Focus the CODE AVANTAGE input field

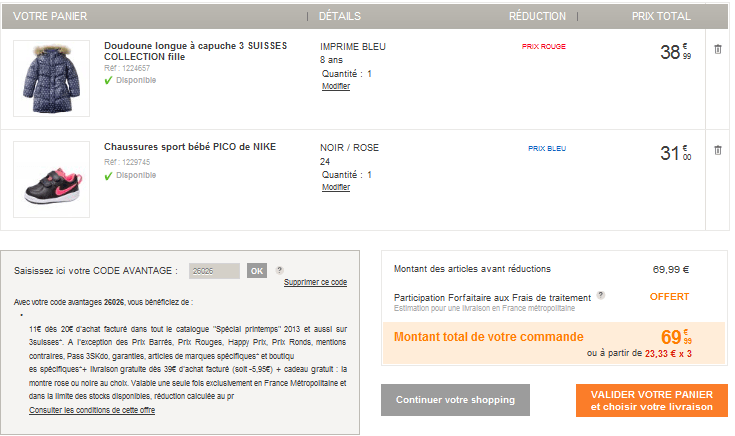[x=214, y=271]
